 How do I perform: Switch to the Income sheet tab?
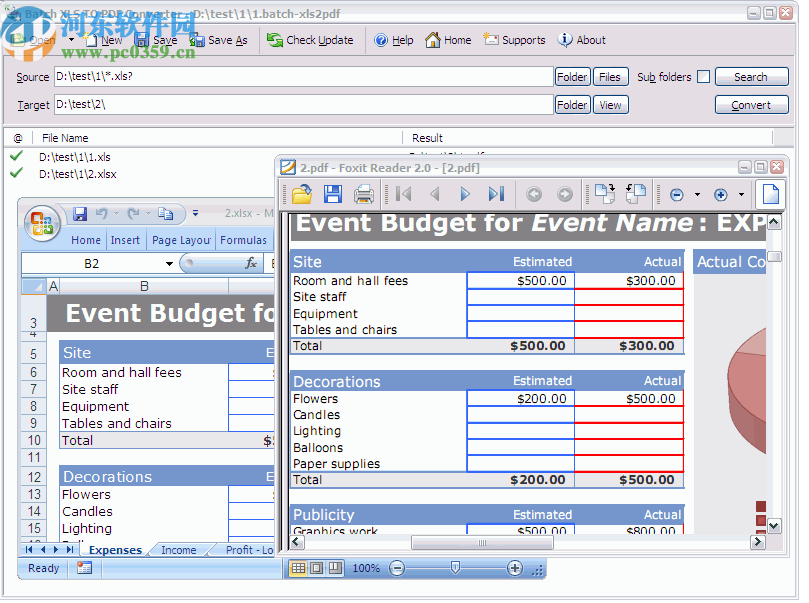coord(179,549)
